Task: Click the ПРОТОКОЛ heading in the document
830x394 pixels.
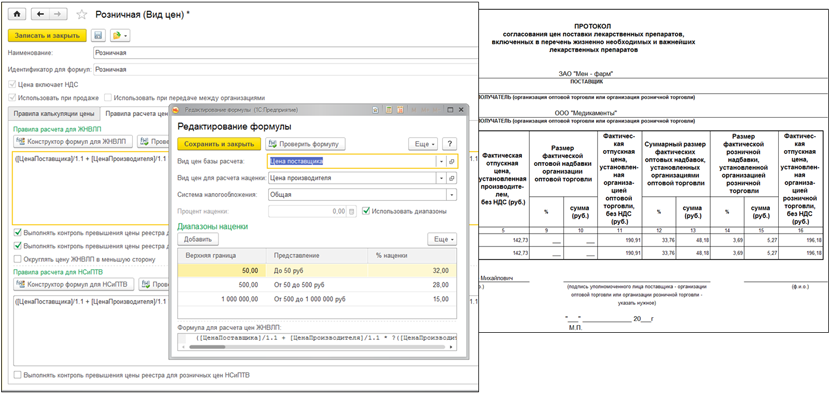Action: pos(592,26)
